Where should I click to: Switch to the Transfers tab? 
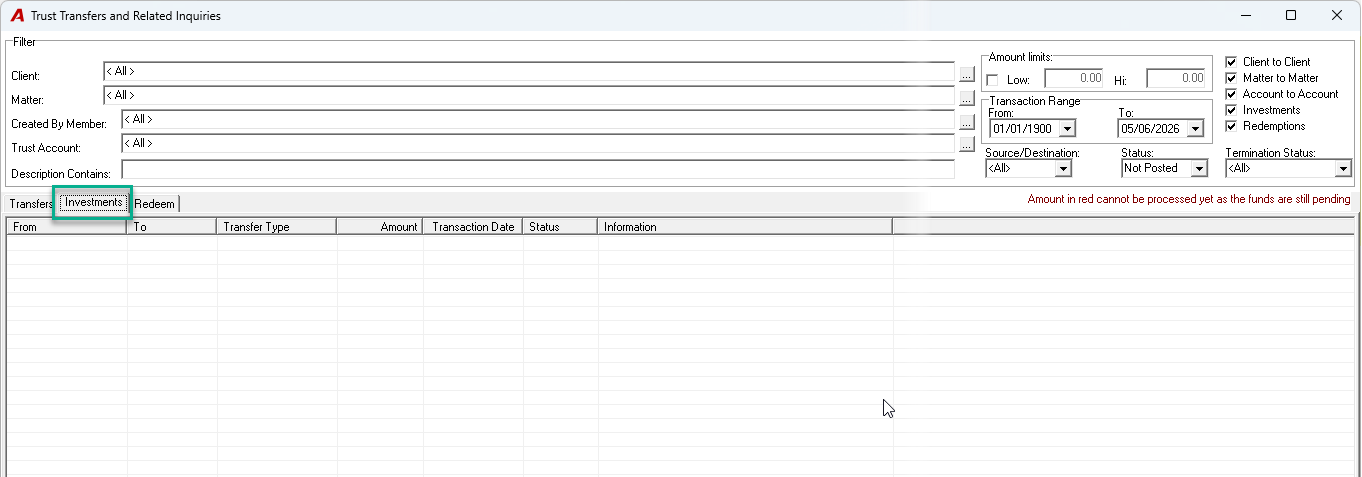pyautogui.click(x=31, y=204)
